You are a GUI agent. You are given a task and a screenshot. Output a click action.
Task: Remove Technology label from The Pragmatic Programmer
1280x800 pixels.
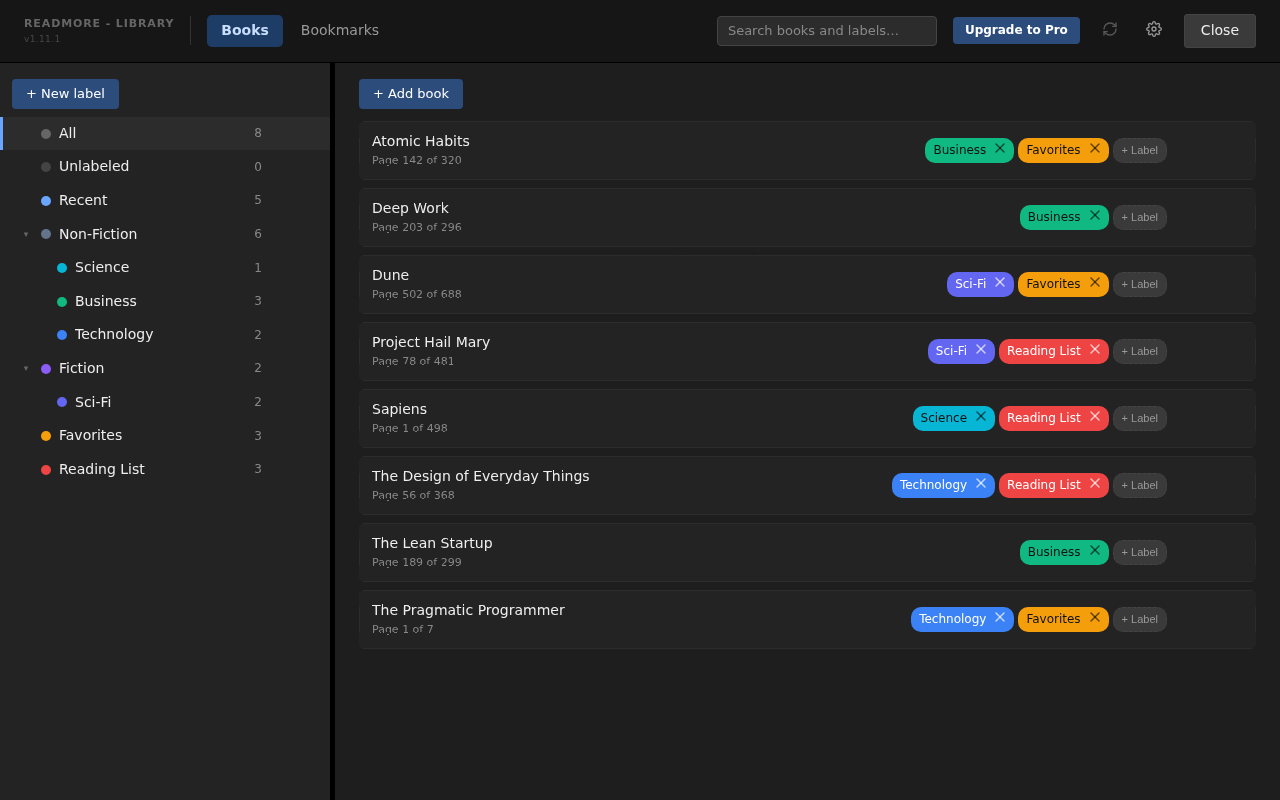pos(1000,618)
